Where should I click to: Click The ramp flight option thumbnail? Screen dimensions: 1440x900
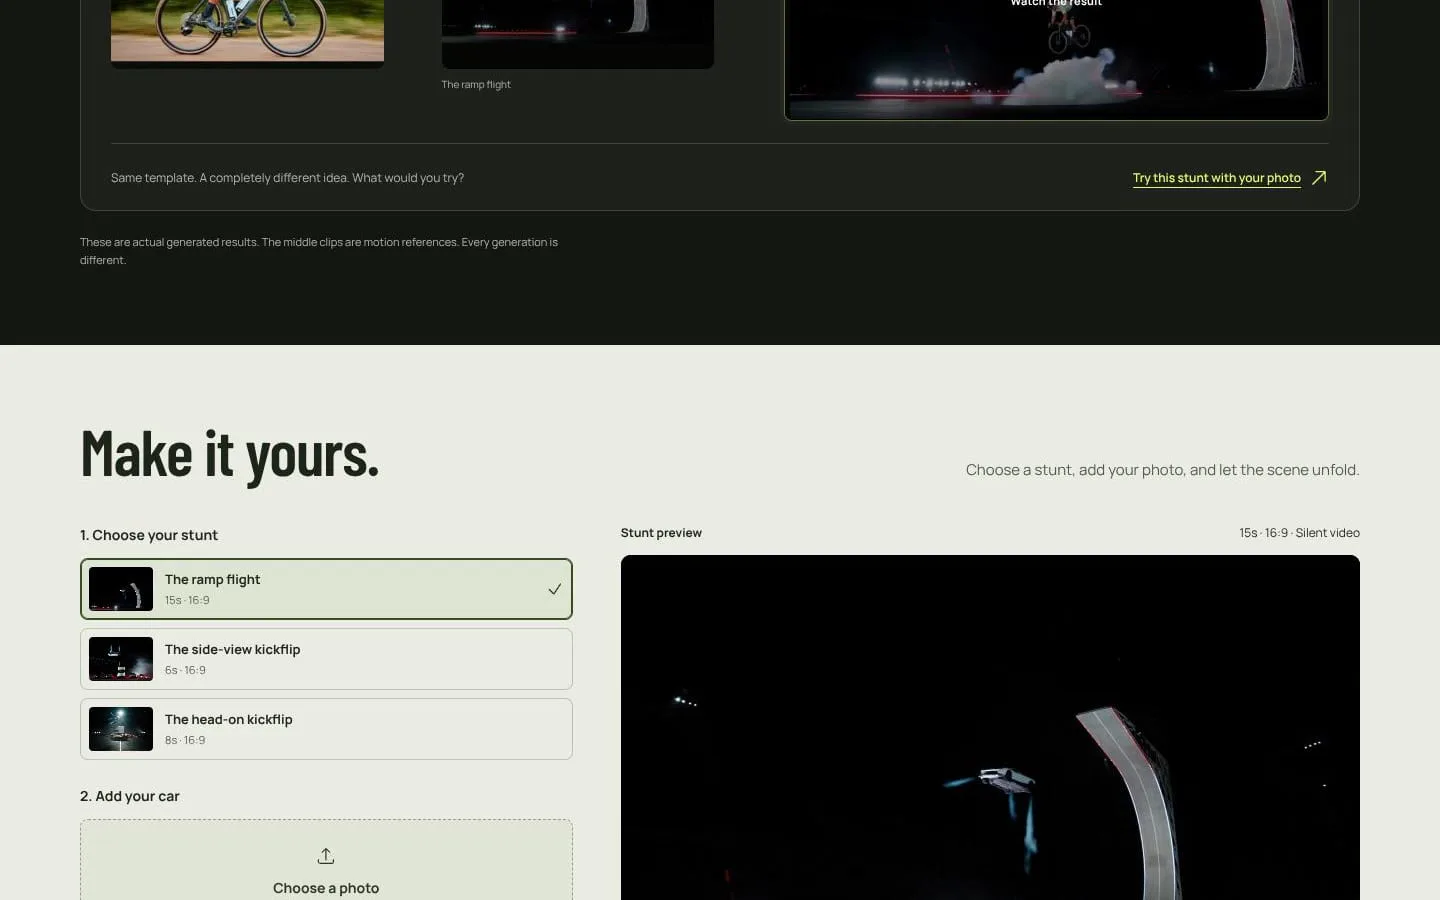[x=121, y=589]
